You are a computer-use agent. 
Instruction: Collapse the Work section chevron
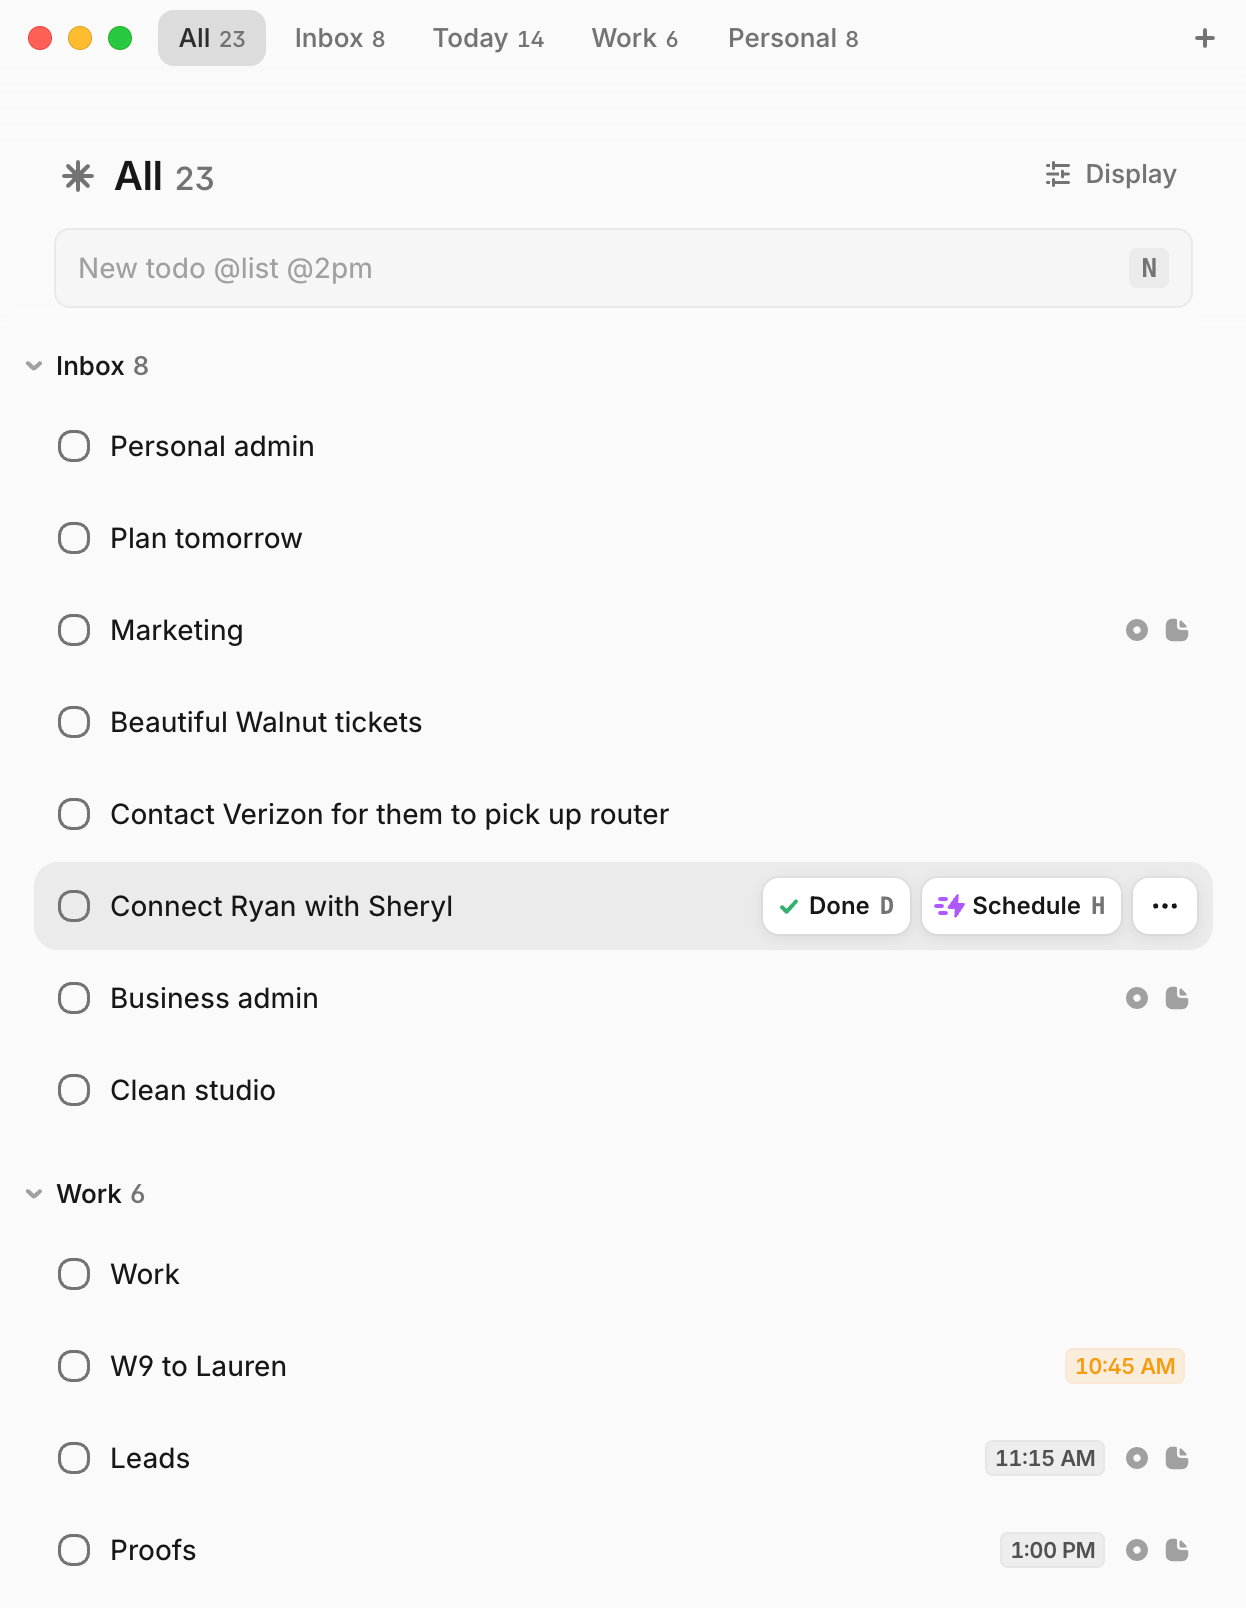pyautogui.click(x=34, y=1194)
